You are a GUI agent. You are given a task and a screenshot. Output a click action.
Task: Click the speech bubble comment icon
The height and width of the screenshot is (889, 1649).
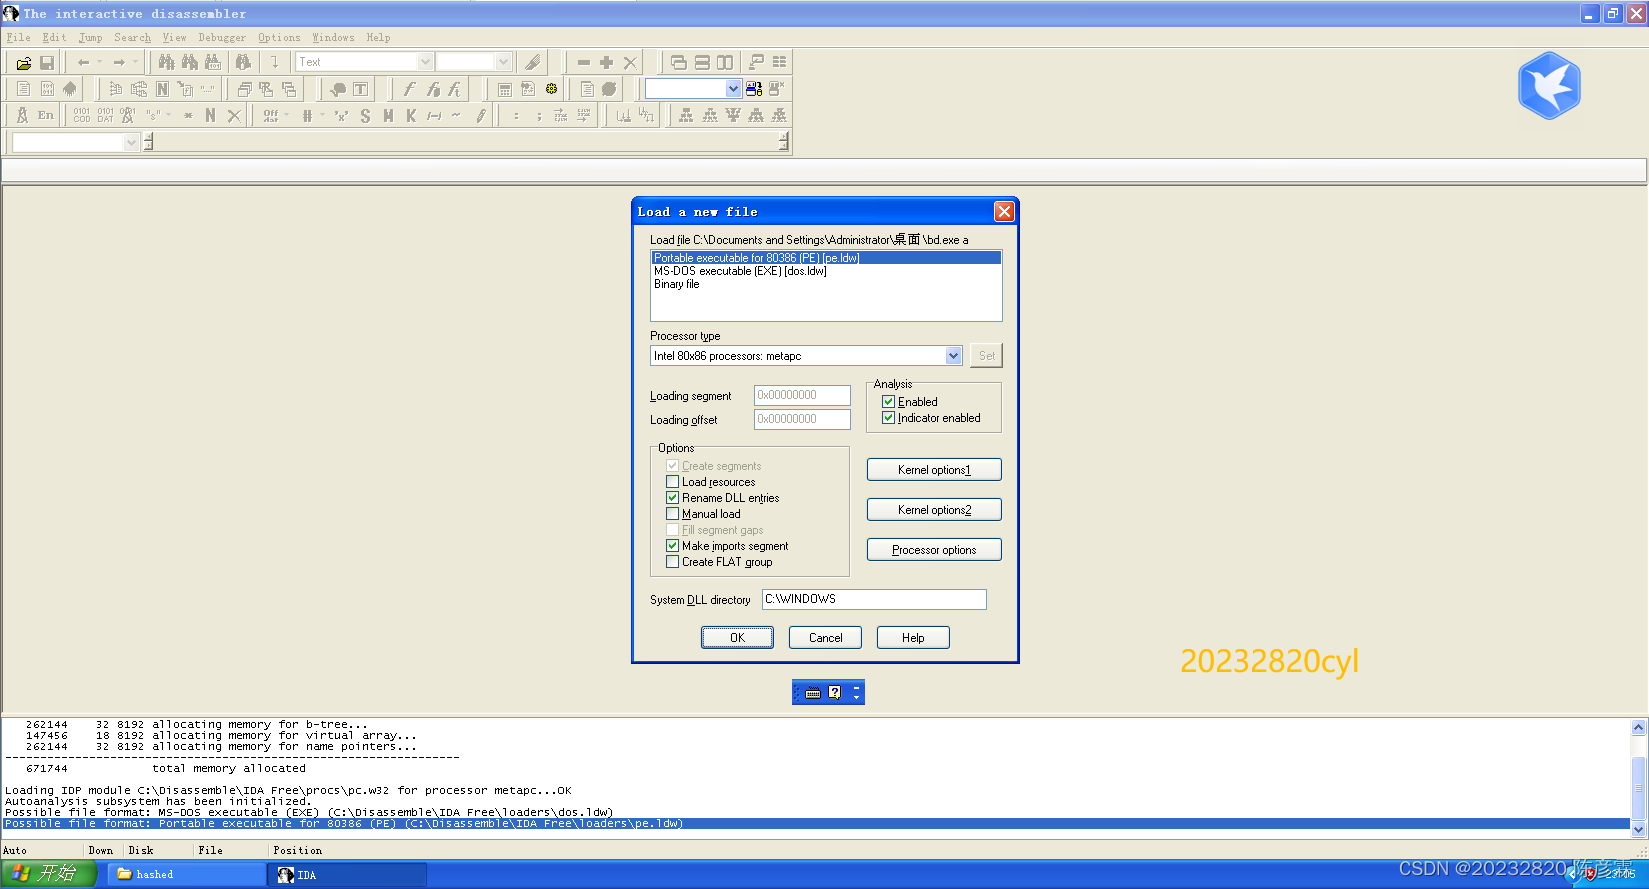pos(338,89)
